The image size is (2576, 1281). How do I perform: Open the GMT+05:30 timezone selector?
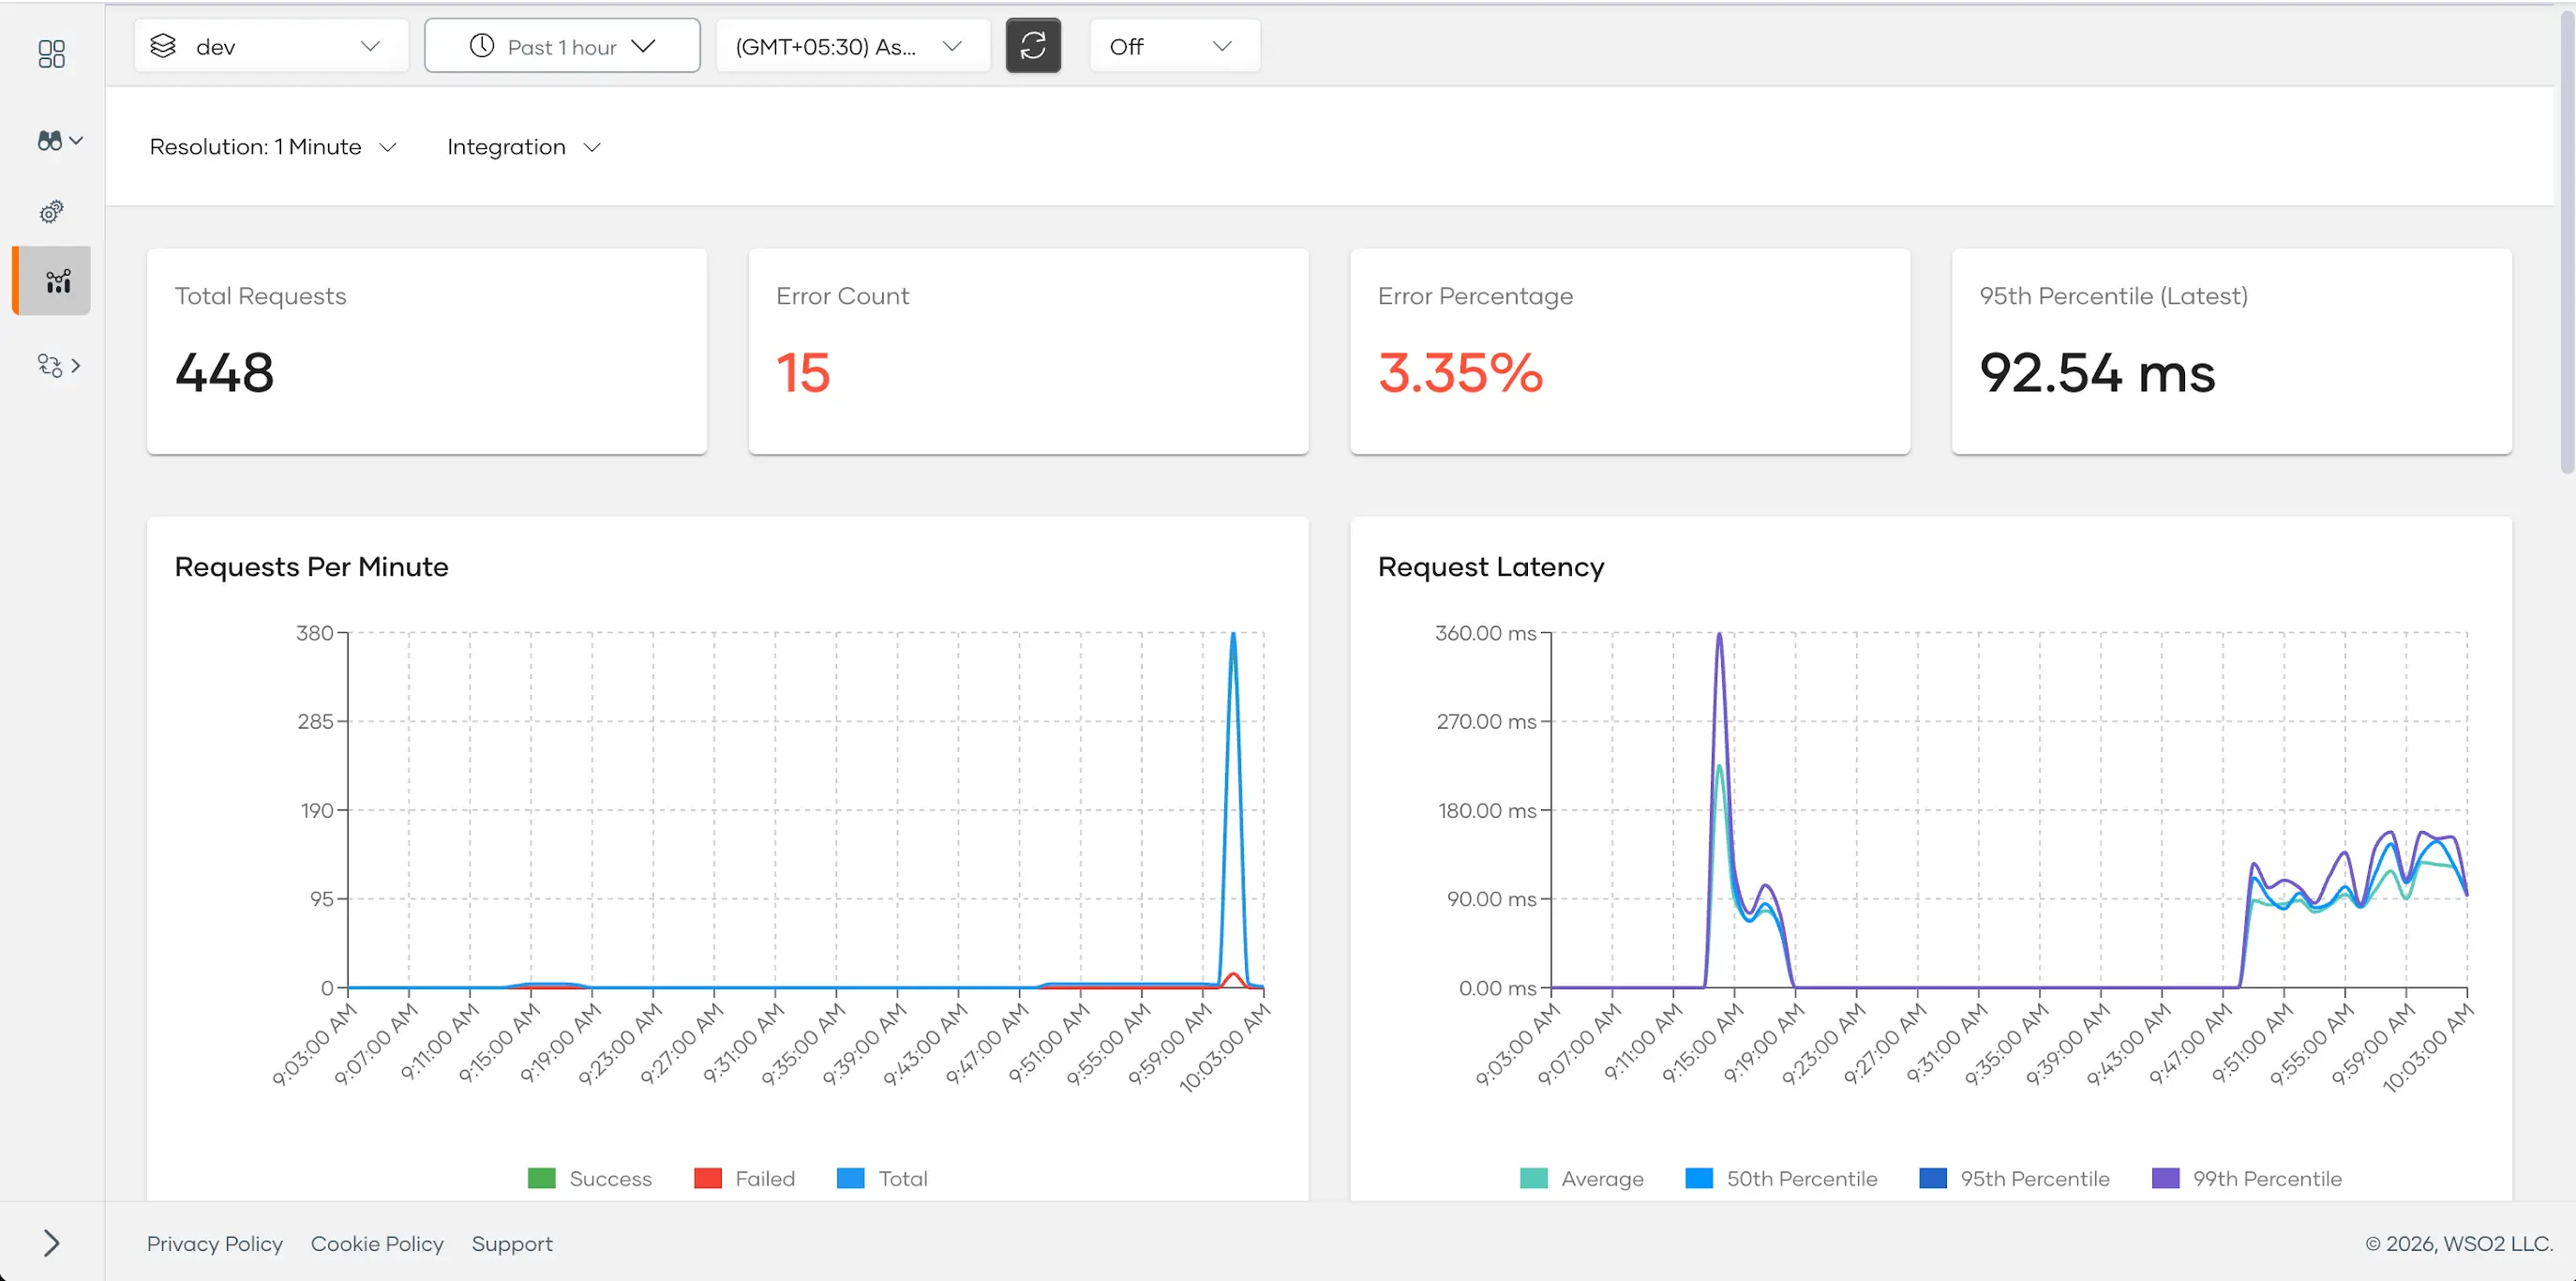(851, 46)
